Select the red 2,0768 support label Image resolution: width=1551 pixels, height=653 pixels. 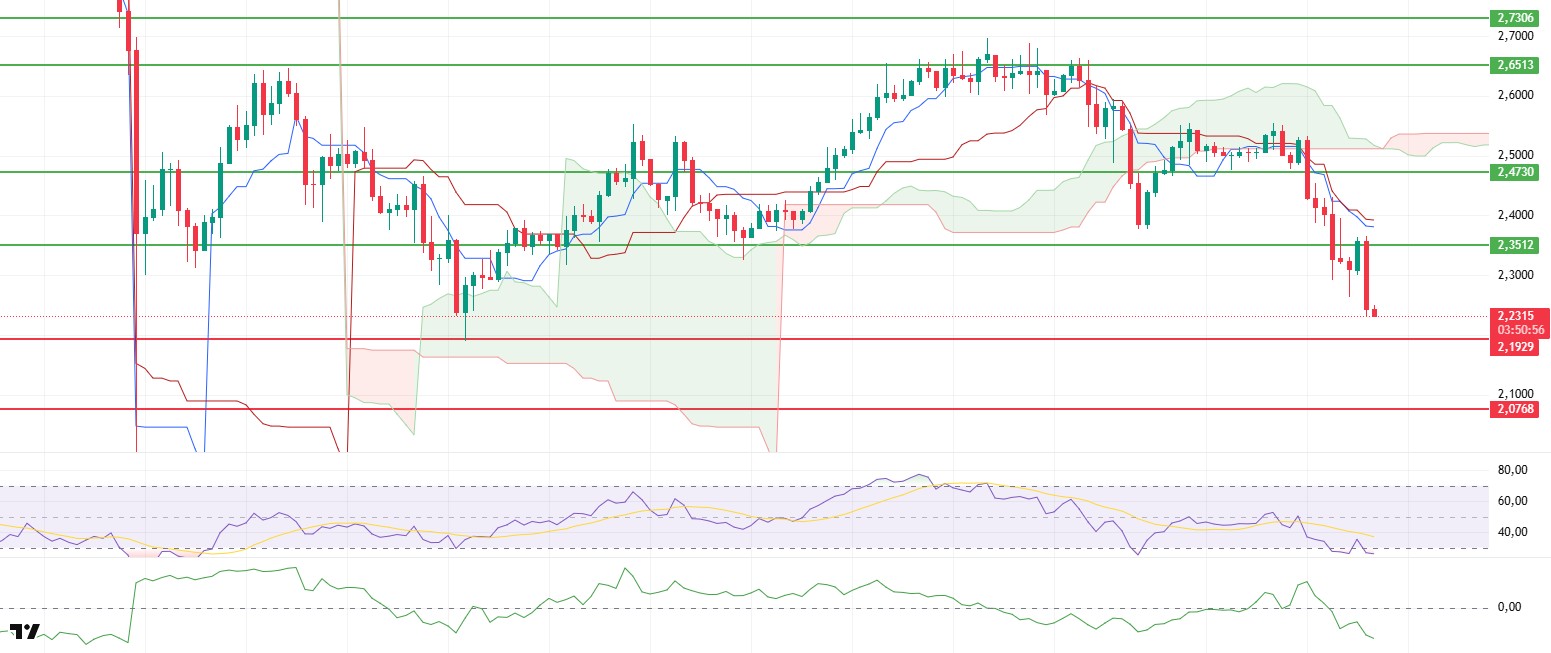point(1516,409)
